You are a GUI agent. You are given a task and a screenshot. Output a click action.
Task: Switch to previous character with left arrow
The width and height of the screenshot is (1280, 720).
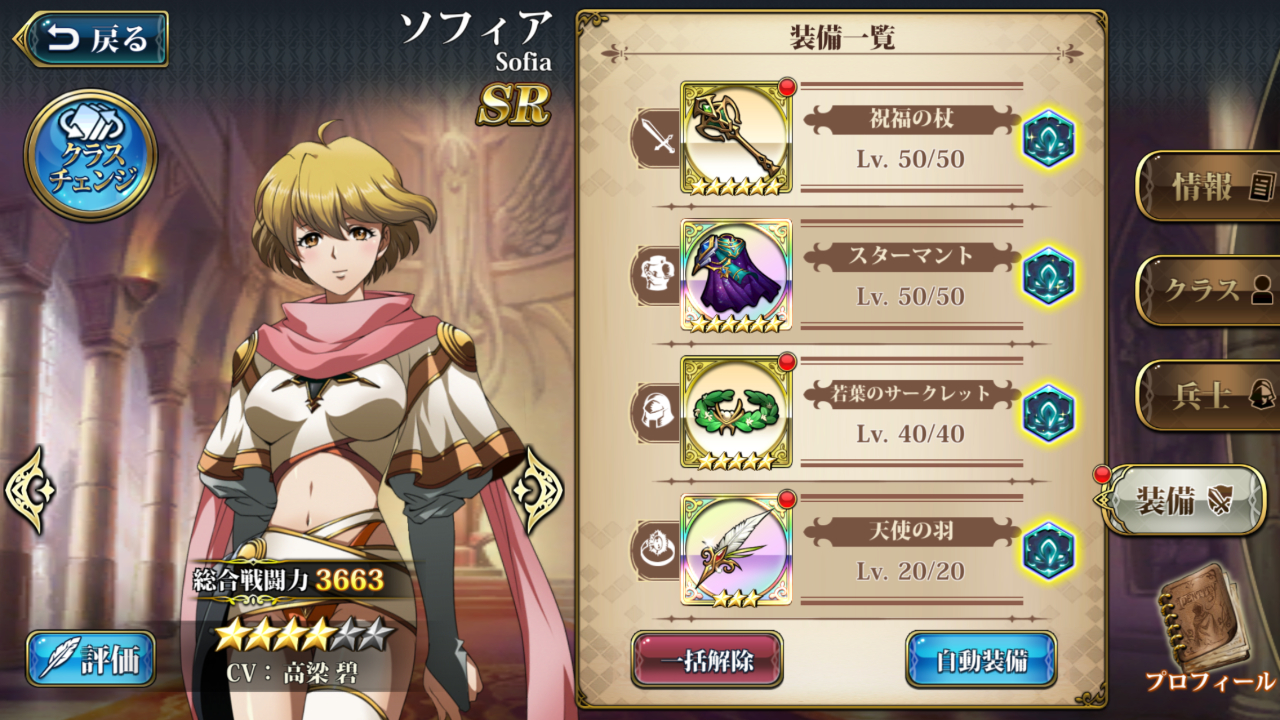coord(30,490)
